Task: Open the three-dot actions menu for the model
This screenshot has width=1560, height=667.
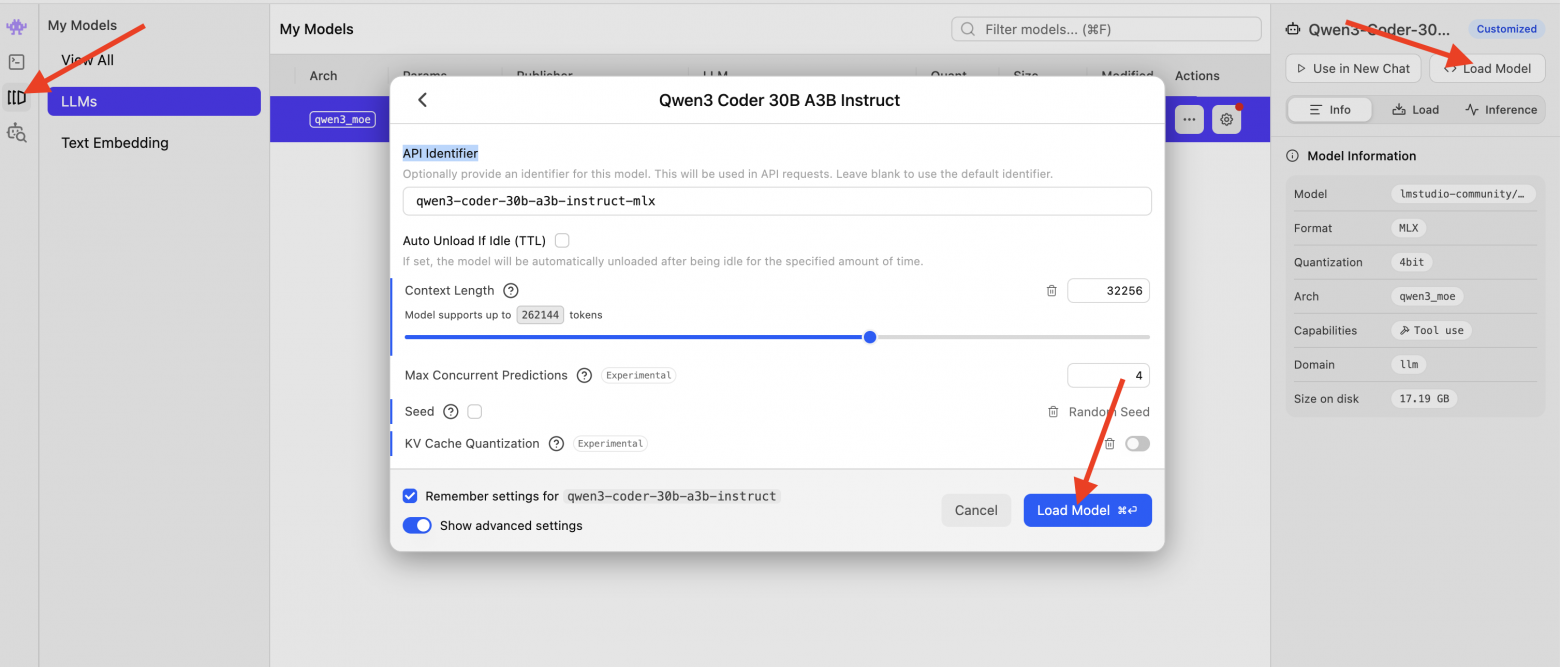Action: (1188, 119)
